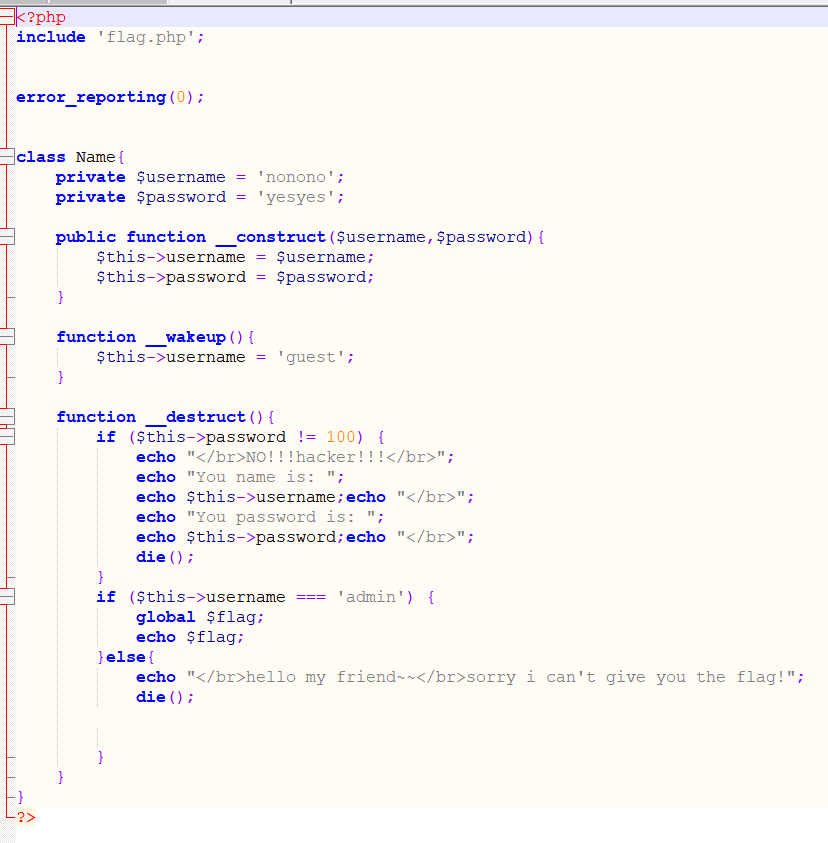Viewport: 828px width, 843px height.
Task: Click the echo "You password is: " line
Action: pos(260,517)
